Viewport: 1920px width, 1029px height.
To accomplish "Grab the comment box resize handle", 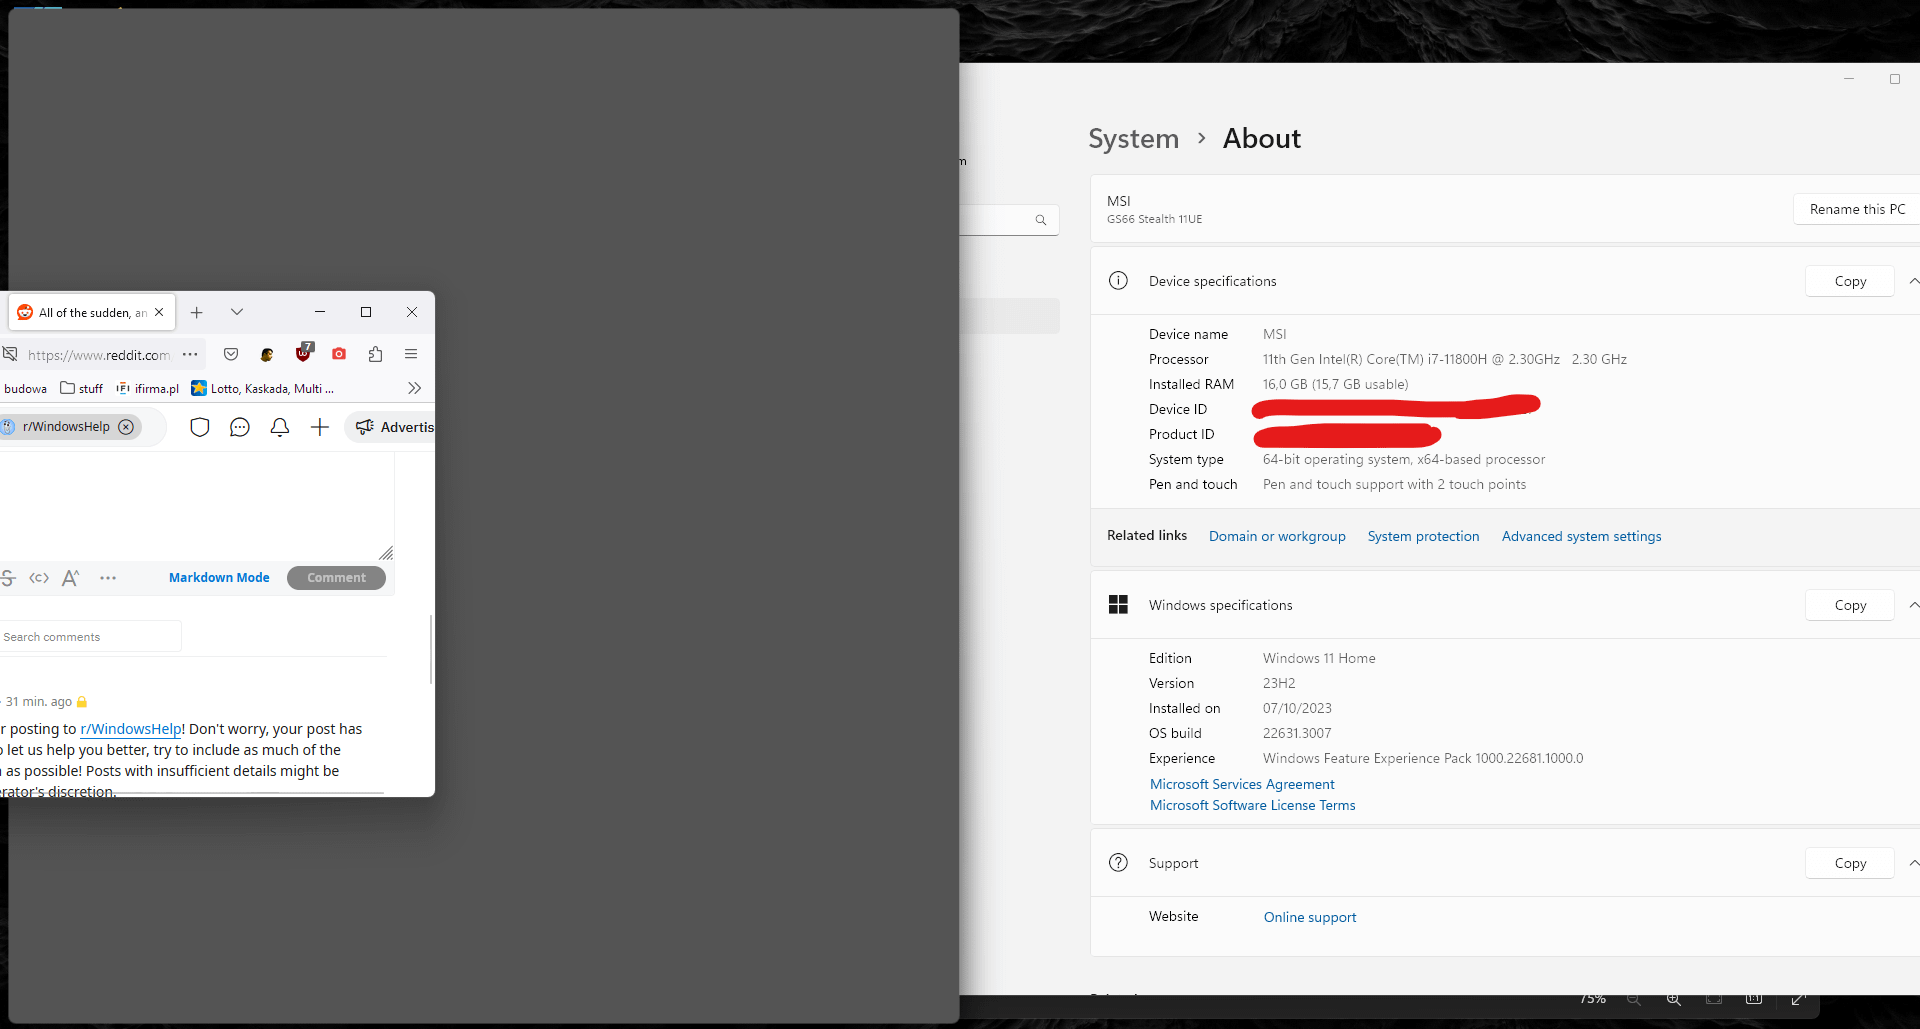I will pos(386,553).
